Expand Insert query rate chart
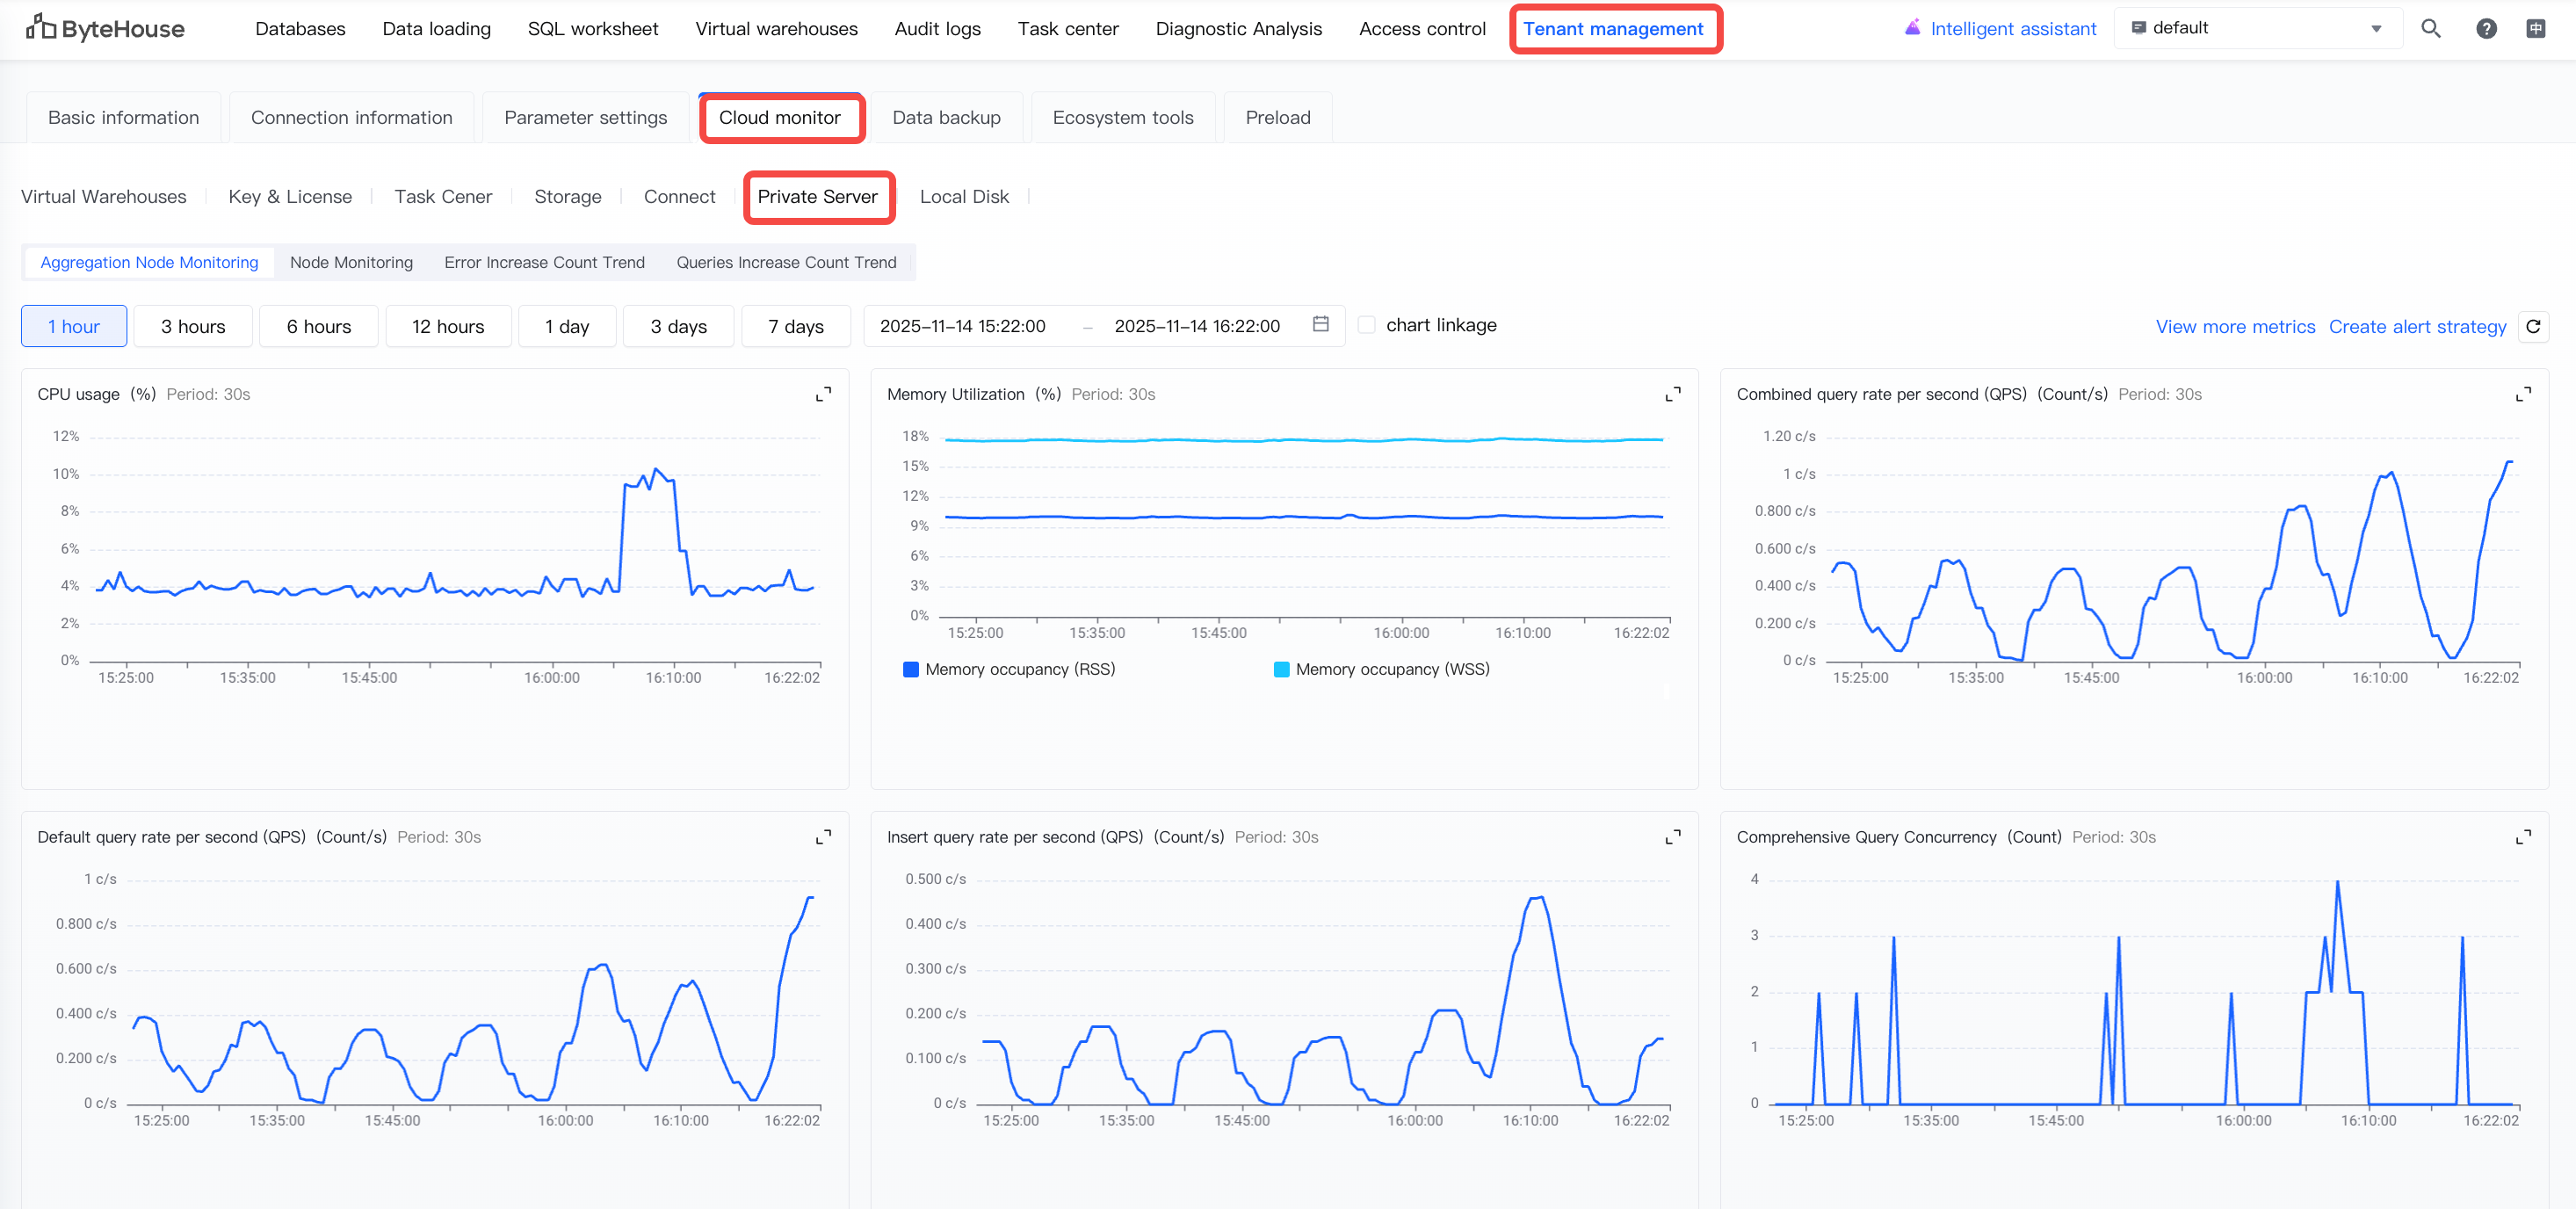 [x=1672, y=837]
